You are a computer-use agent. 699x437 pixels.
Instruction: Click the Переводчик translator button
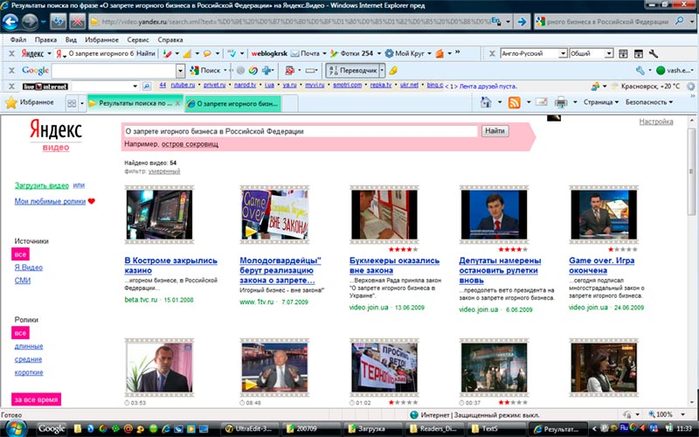coord(353,70)
